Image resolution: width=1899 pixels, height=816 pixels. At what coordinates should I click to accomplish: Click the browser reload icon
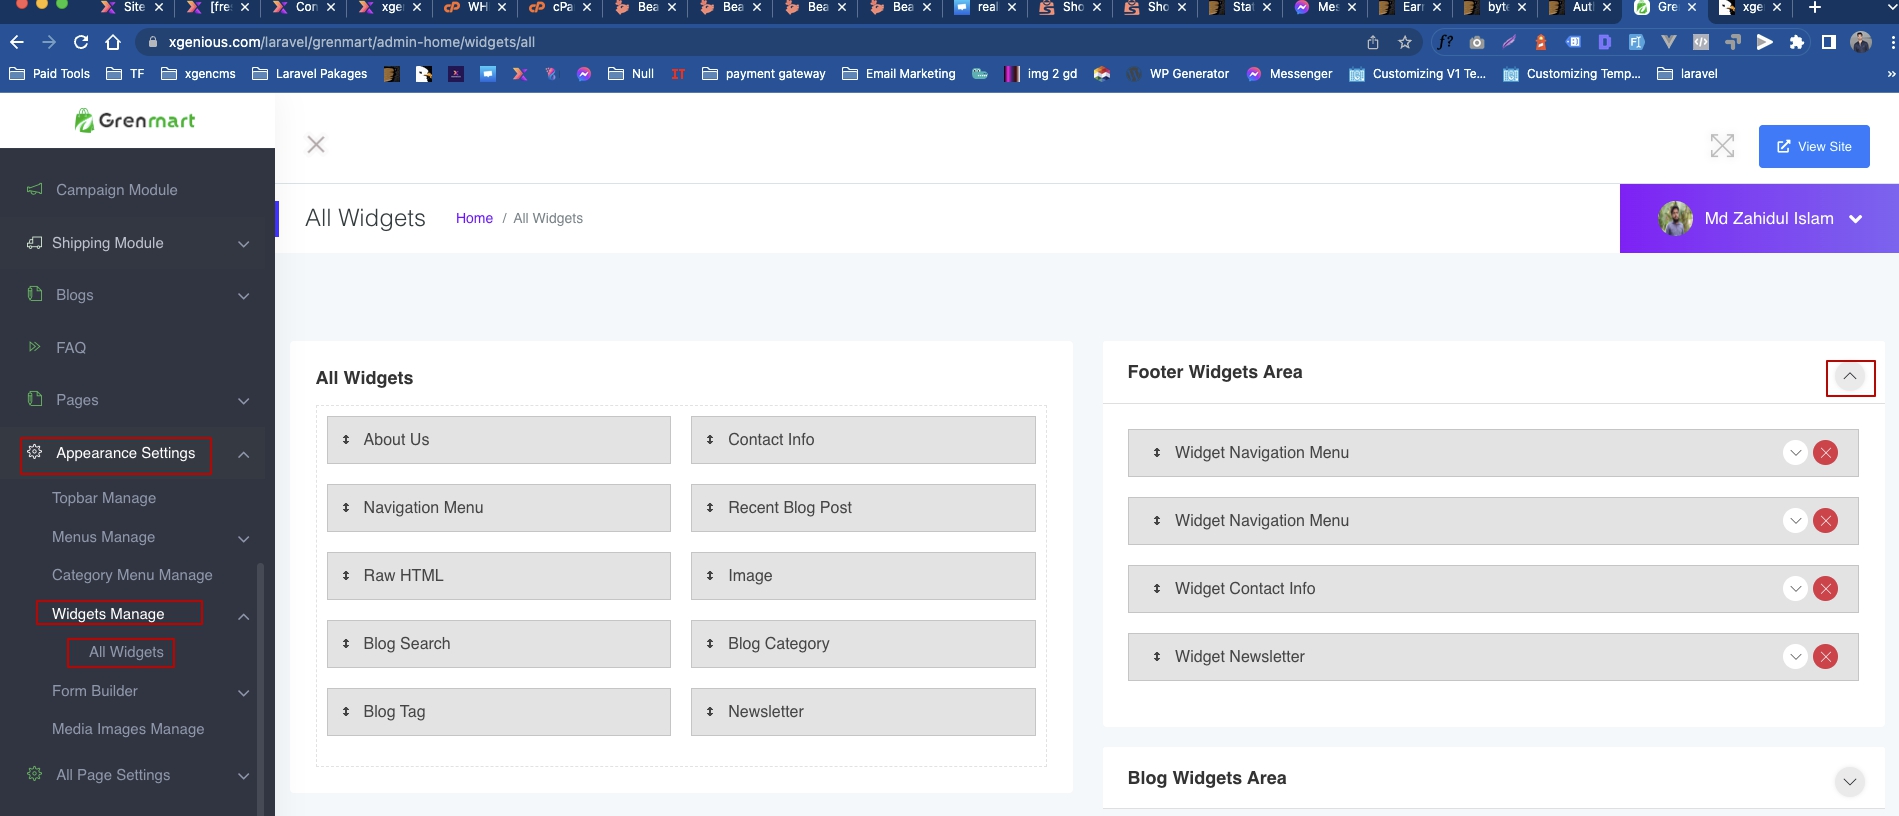point(81,42)
